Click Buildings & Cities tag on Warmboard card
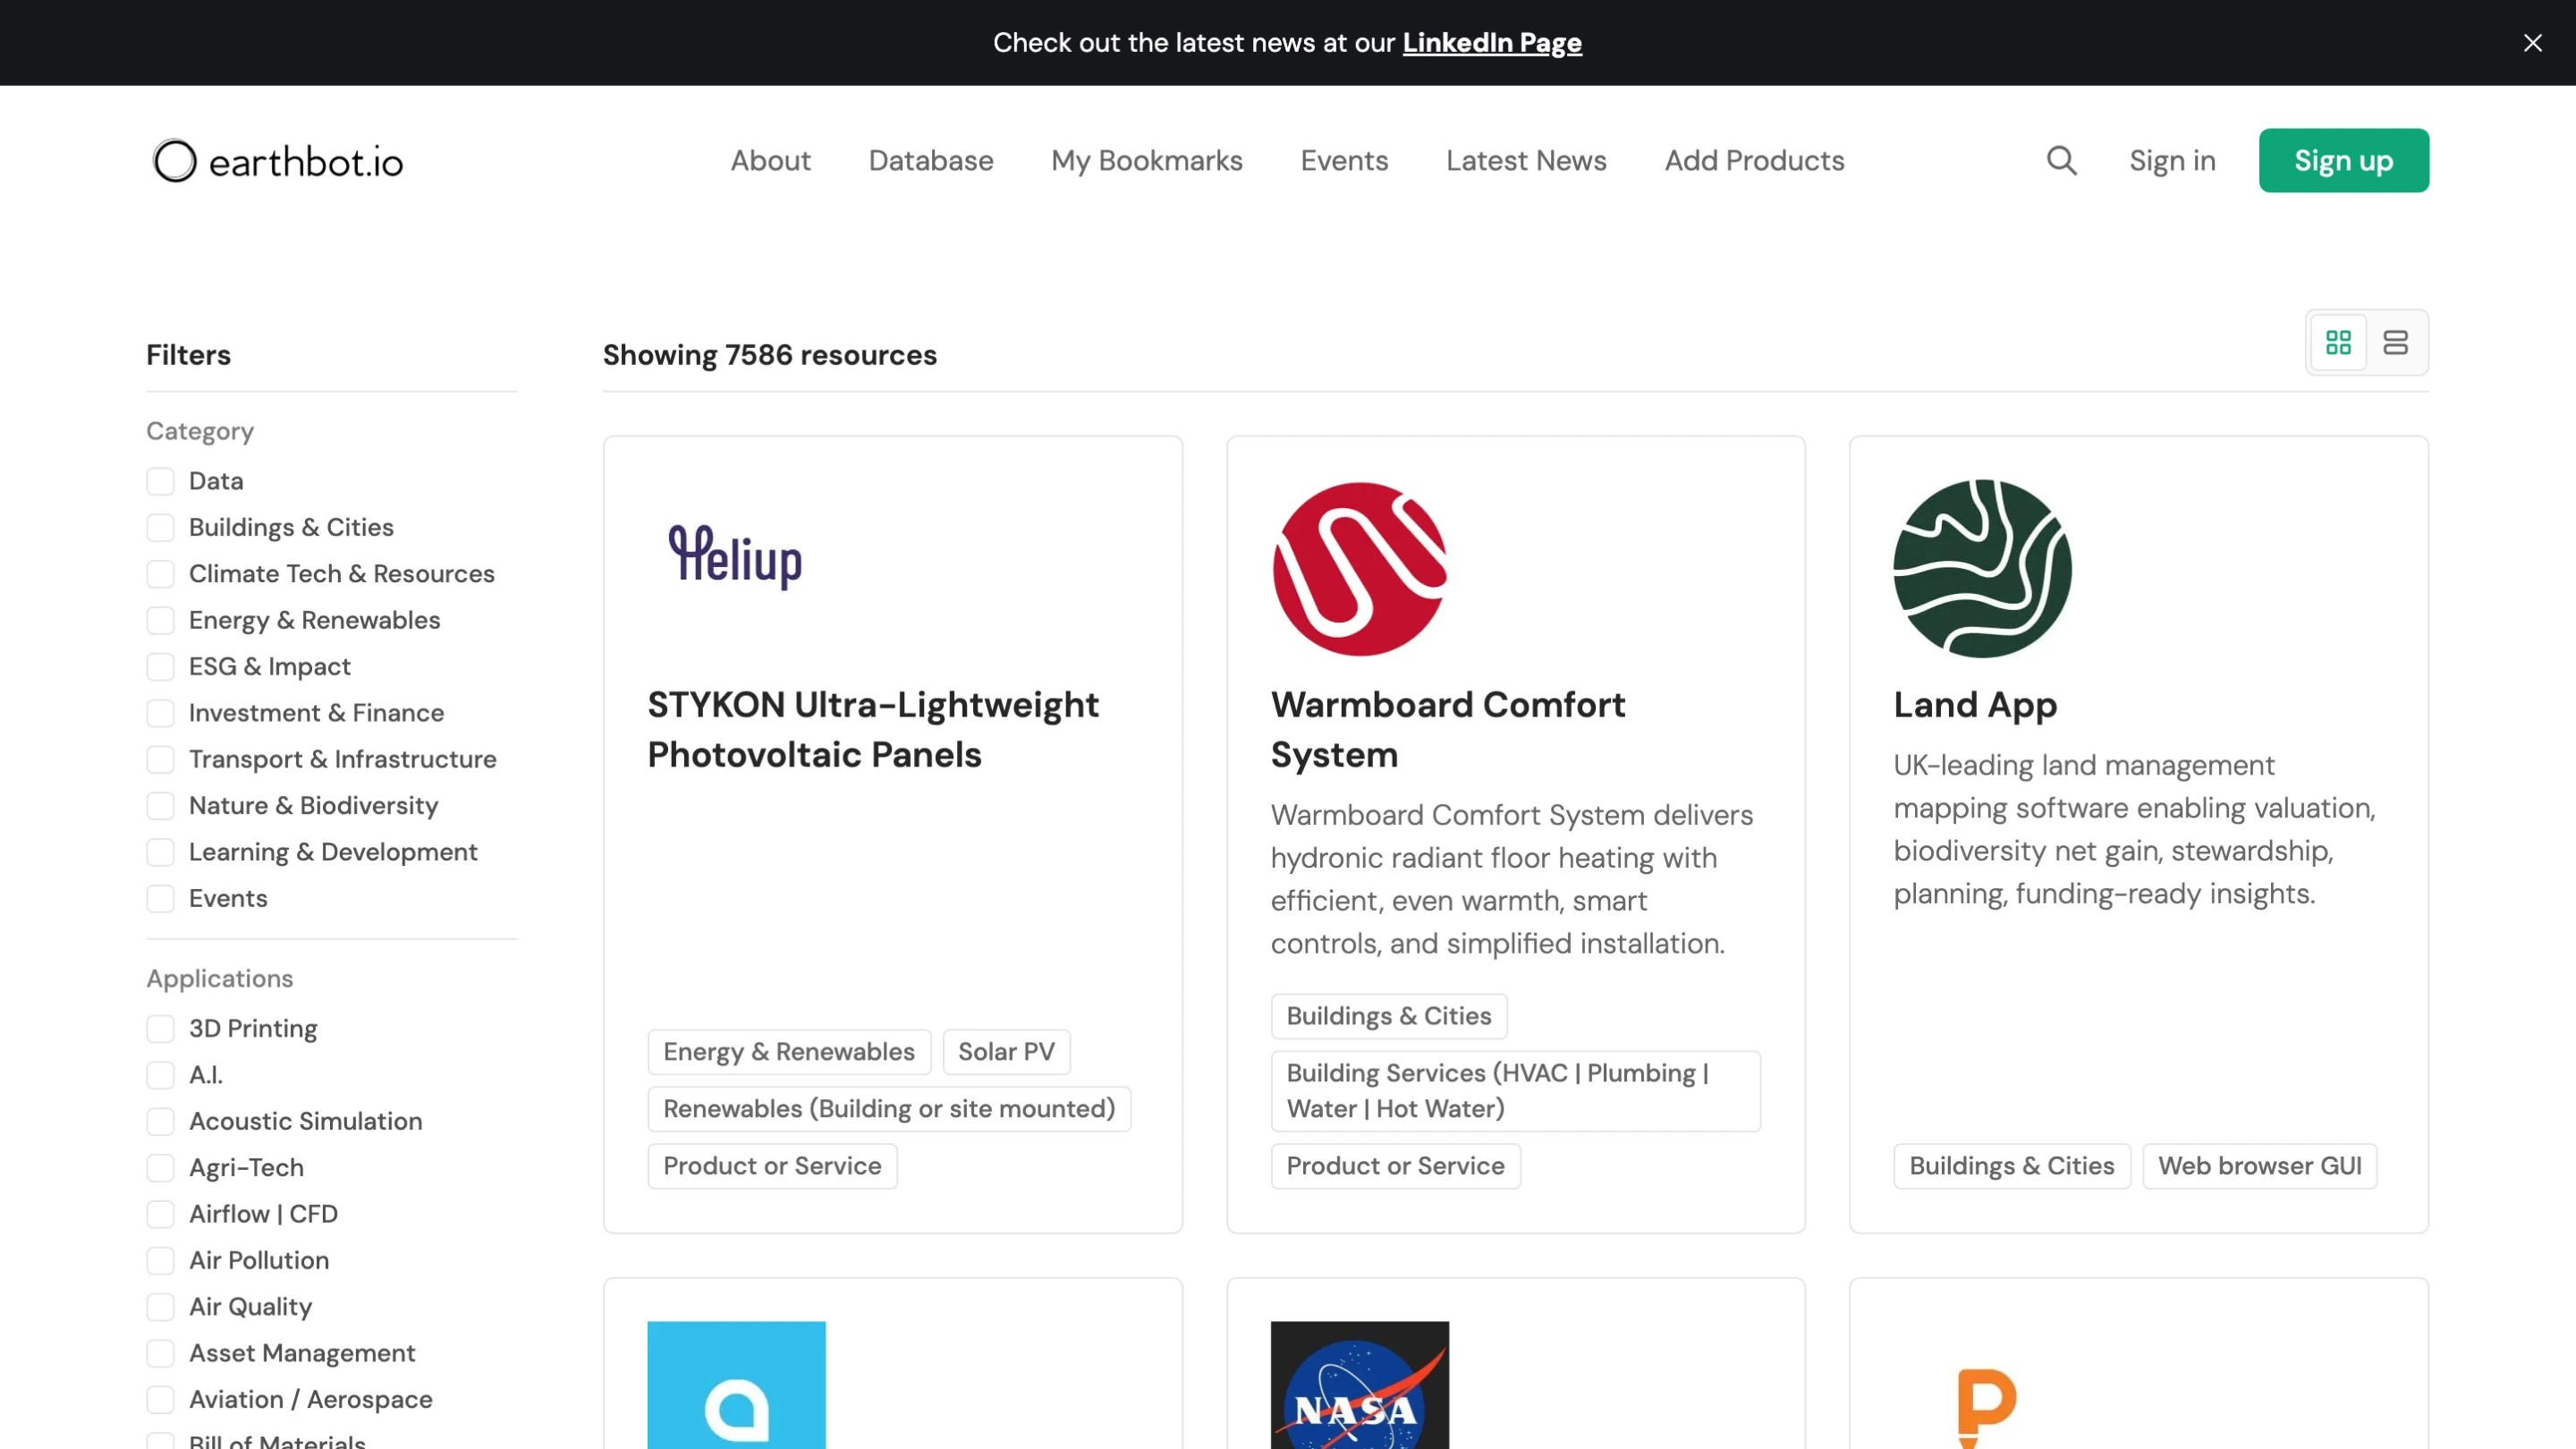 1389,1016
